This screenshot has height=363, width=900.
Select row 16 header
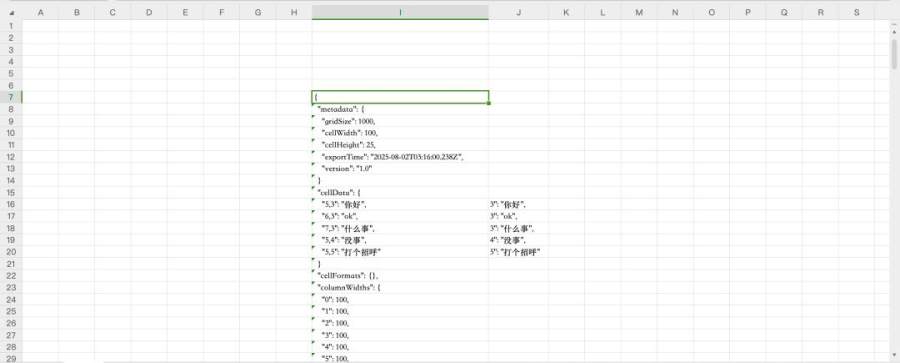[x=11, y=204]
